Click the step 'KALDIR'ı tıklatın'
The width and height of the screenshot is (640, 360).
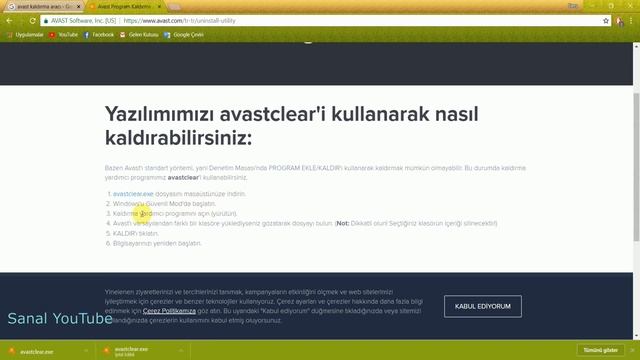(x=136, y=233)
